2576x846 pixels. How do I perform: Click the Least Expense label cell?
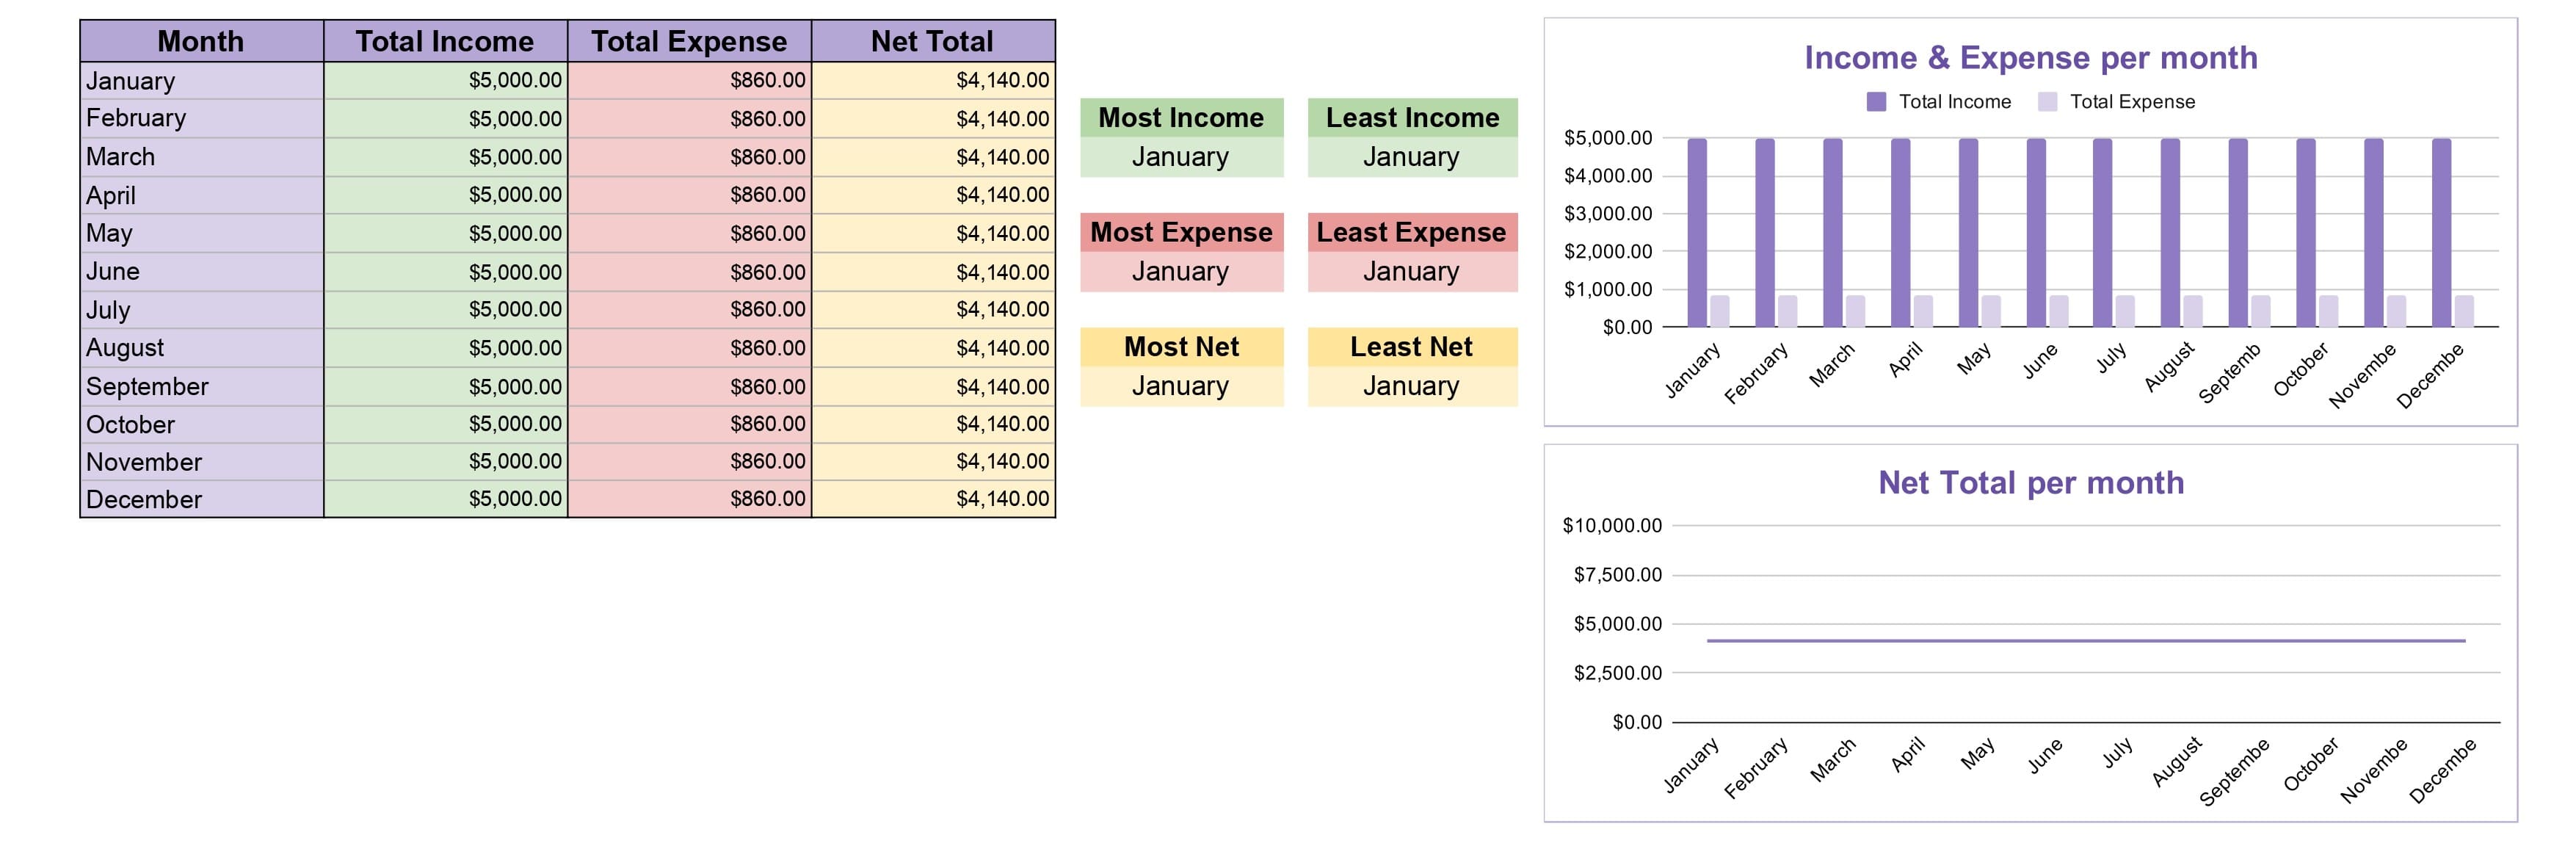1412,232
